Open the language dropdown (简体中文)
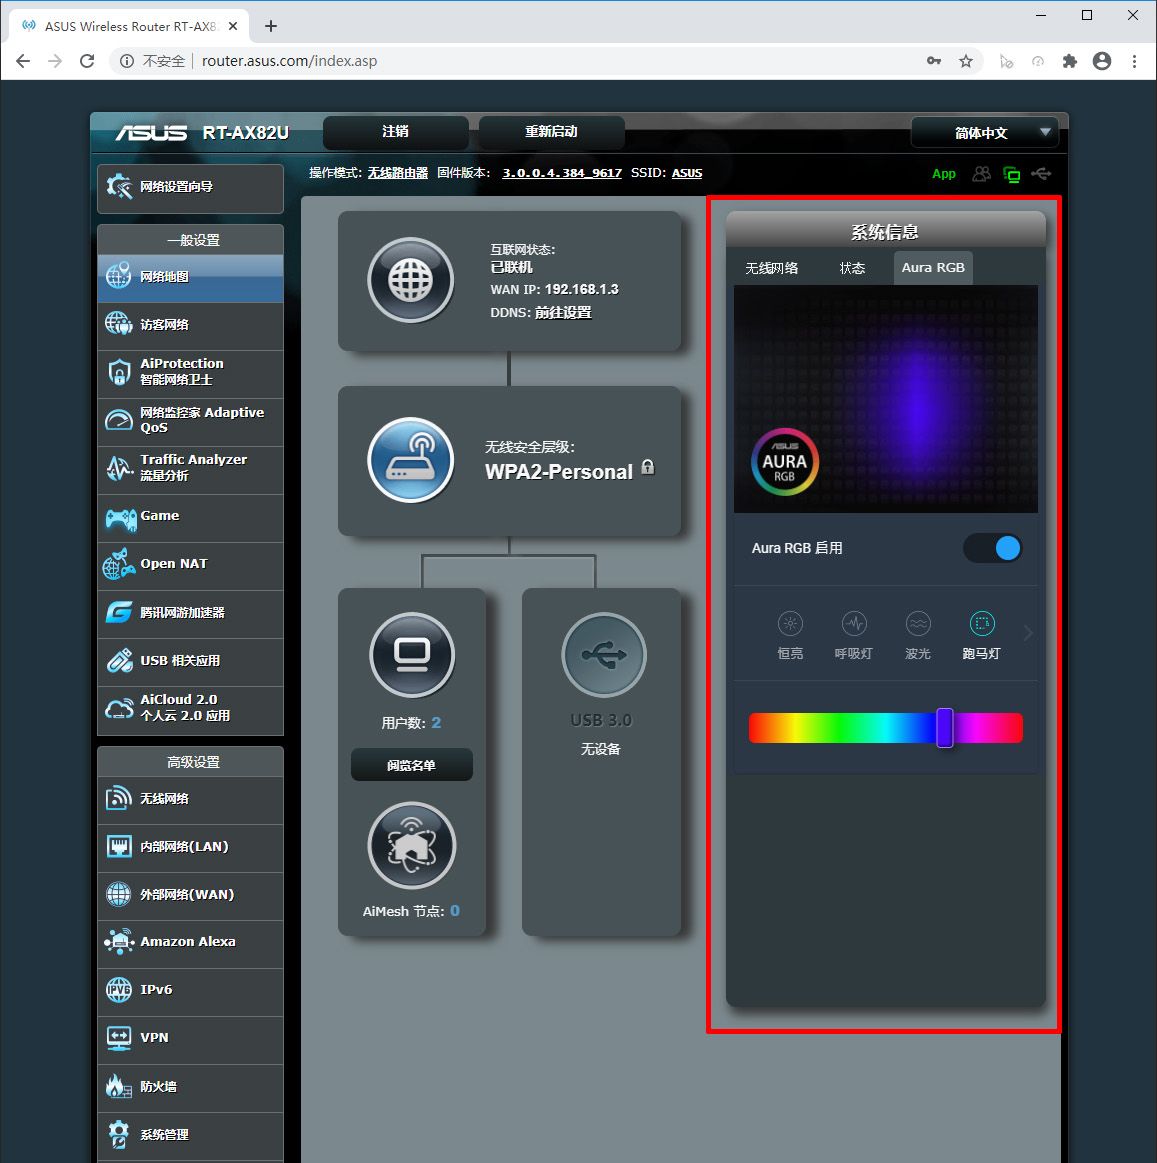Screen dimensions: 1157x1163 tap(983, 133)
